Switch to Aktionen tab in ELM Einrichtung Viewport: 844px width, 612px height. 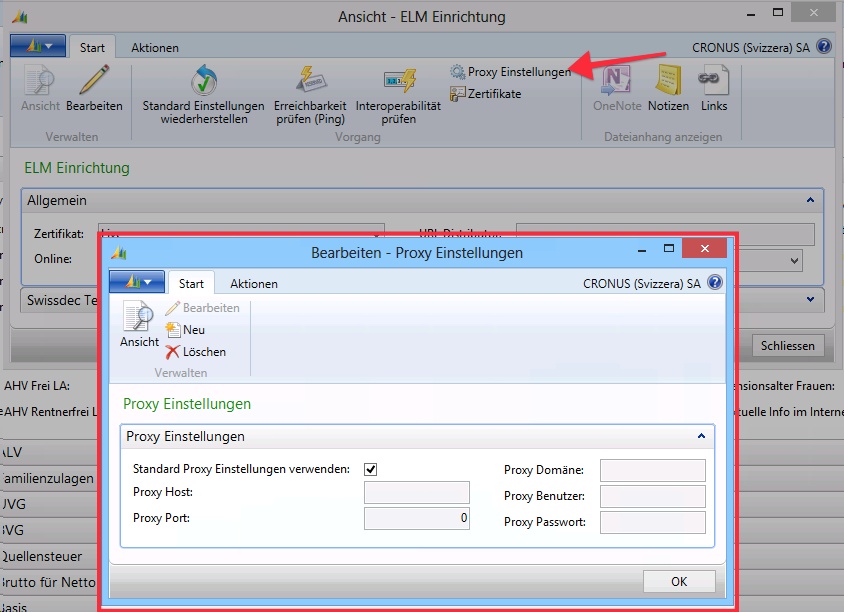coord(155,48)
